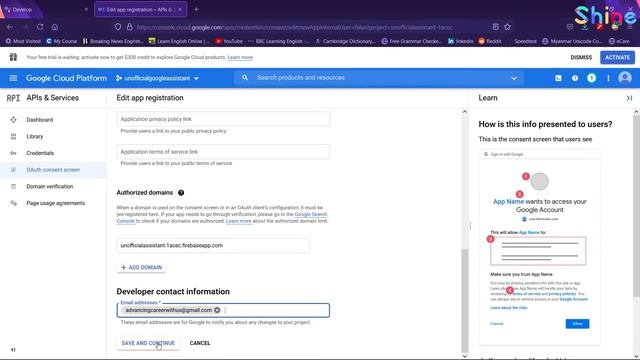Open Page usage agreements in sidebar
The image size is (640, 360).
point(53,203)
